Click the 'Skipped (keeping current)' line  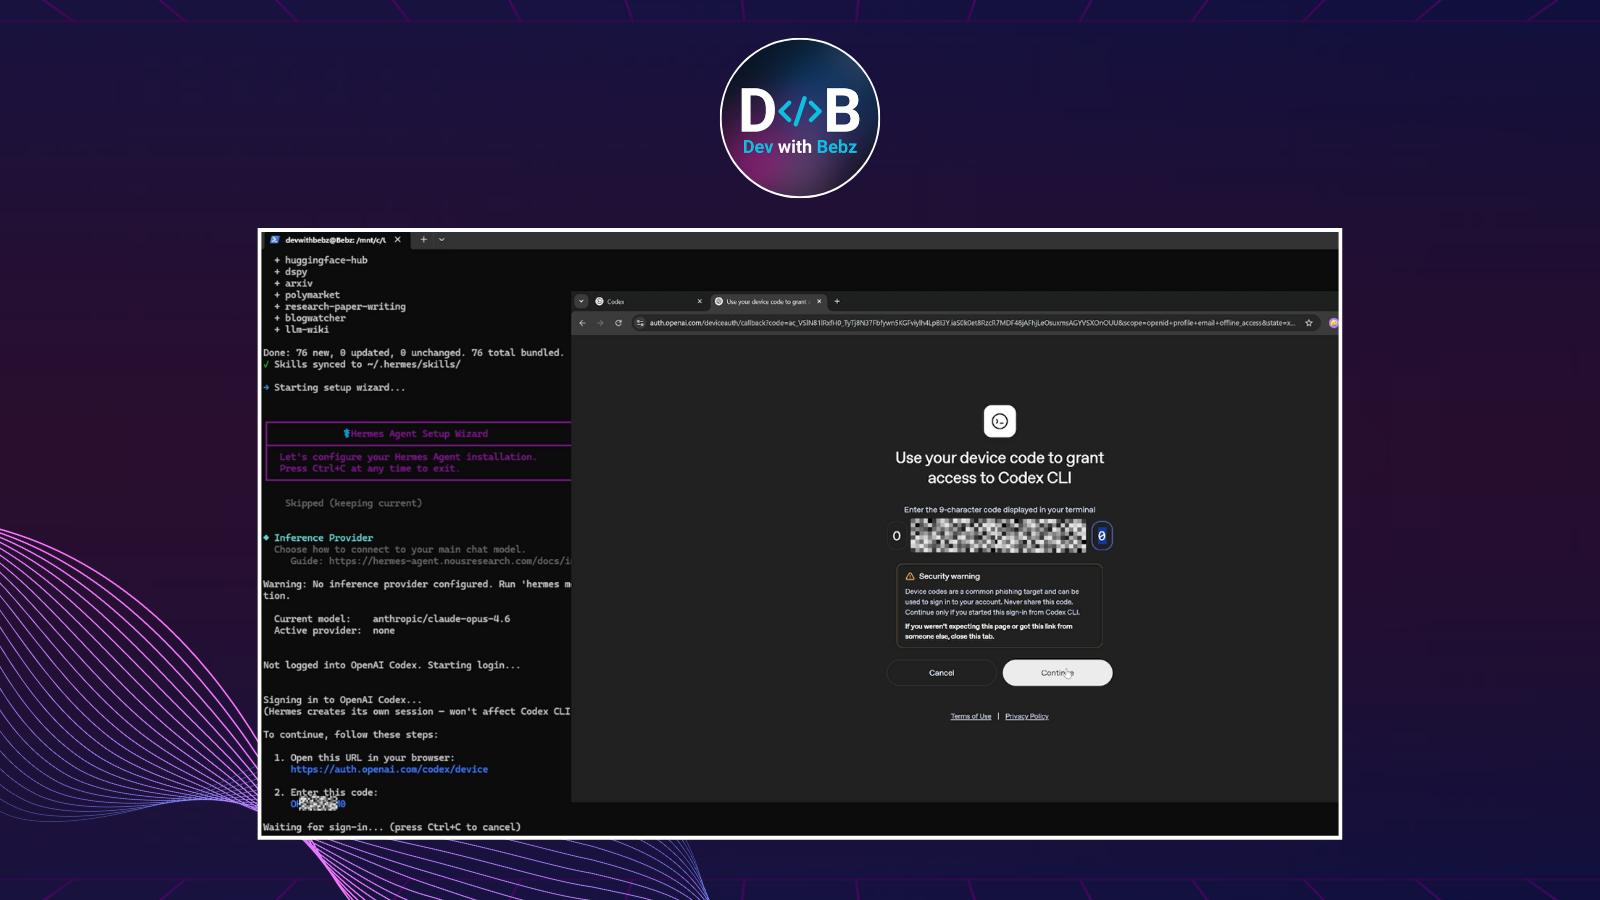(x=353, y=504)
